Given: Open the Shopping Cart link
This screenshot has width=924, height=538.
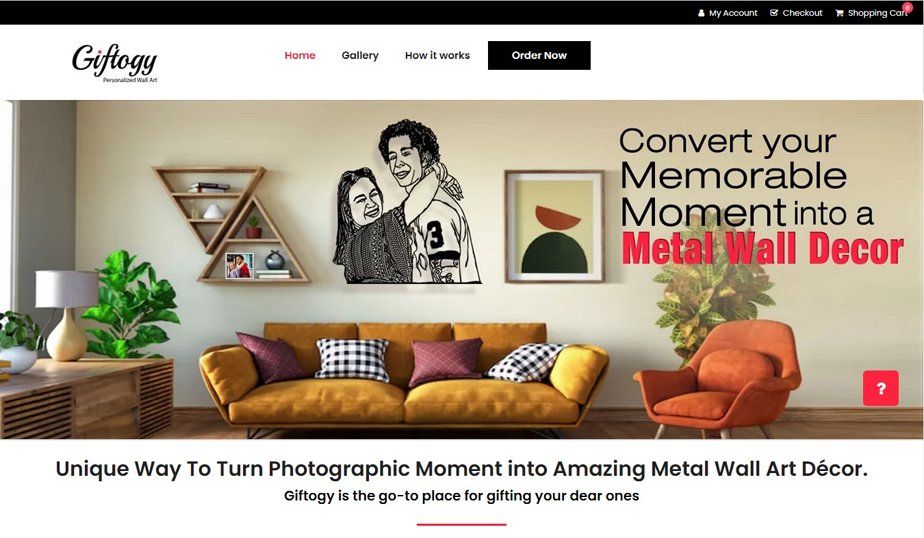Looking at the screenshot, I should point(877,13).
